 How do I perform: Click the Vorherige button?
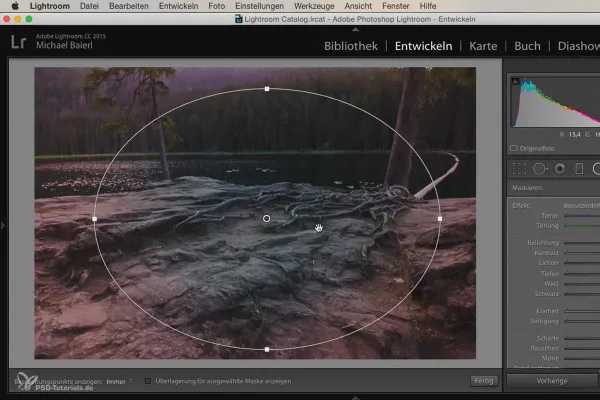552,381
